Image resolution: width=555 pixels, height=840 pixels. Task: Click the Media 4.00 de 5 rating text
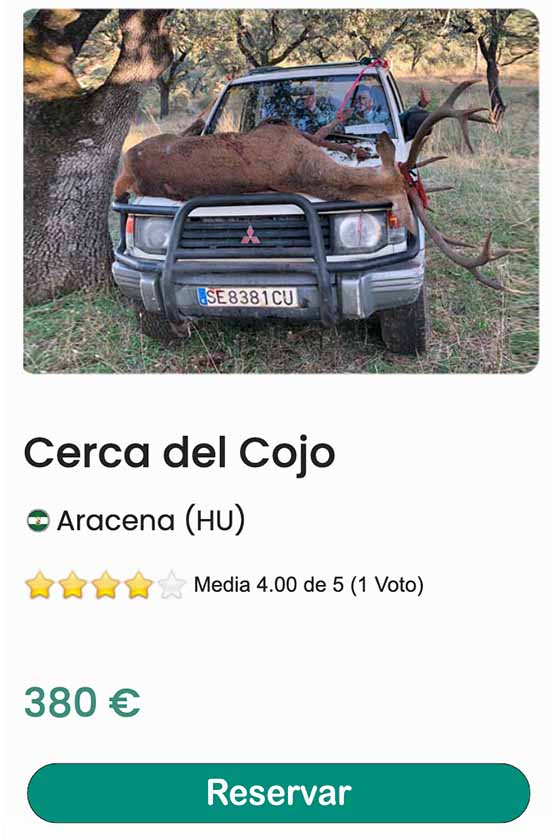click(268, 584)
